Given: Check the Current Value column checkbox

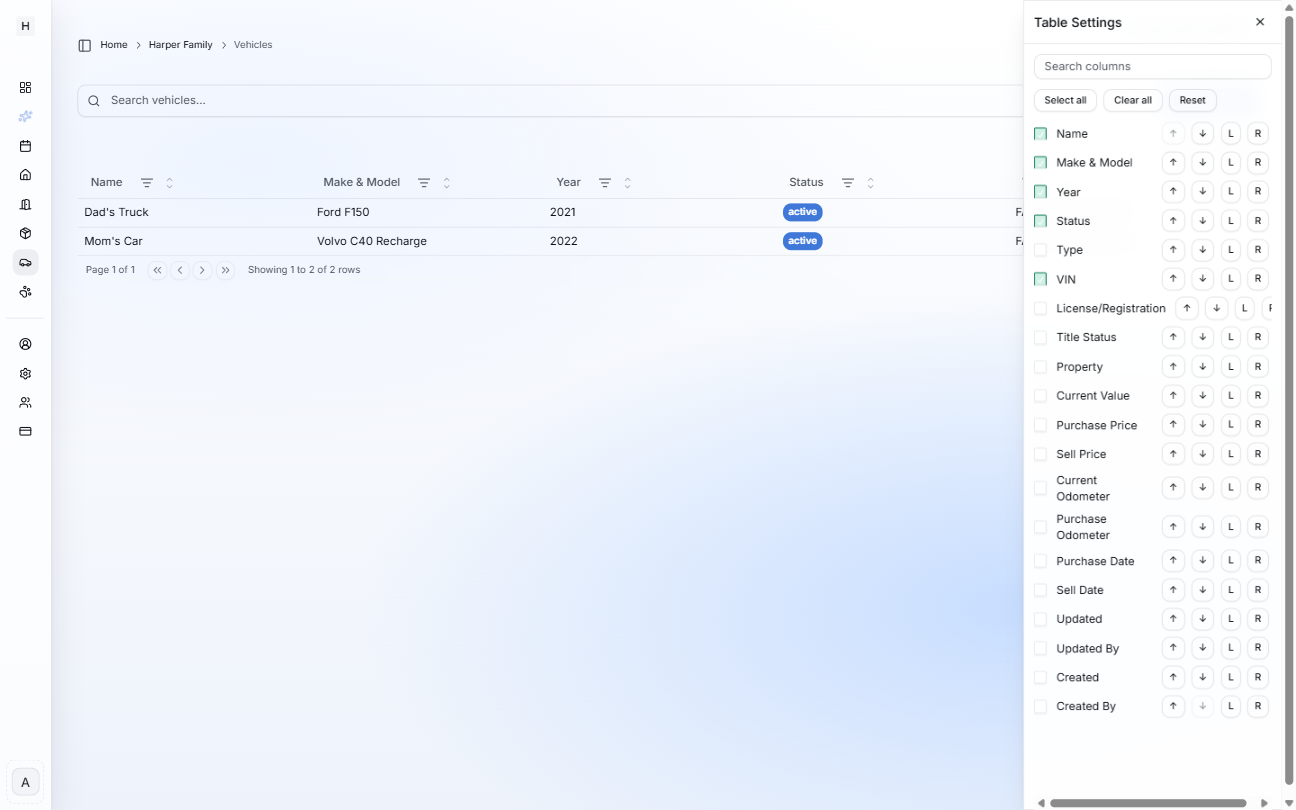Looking at the screenshot, I should click(1040, 396).
